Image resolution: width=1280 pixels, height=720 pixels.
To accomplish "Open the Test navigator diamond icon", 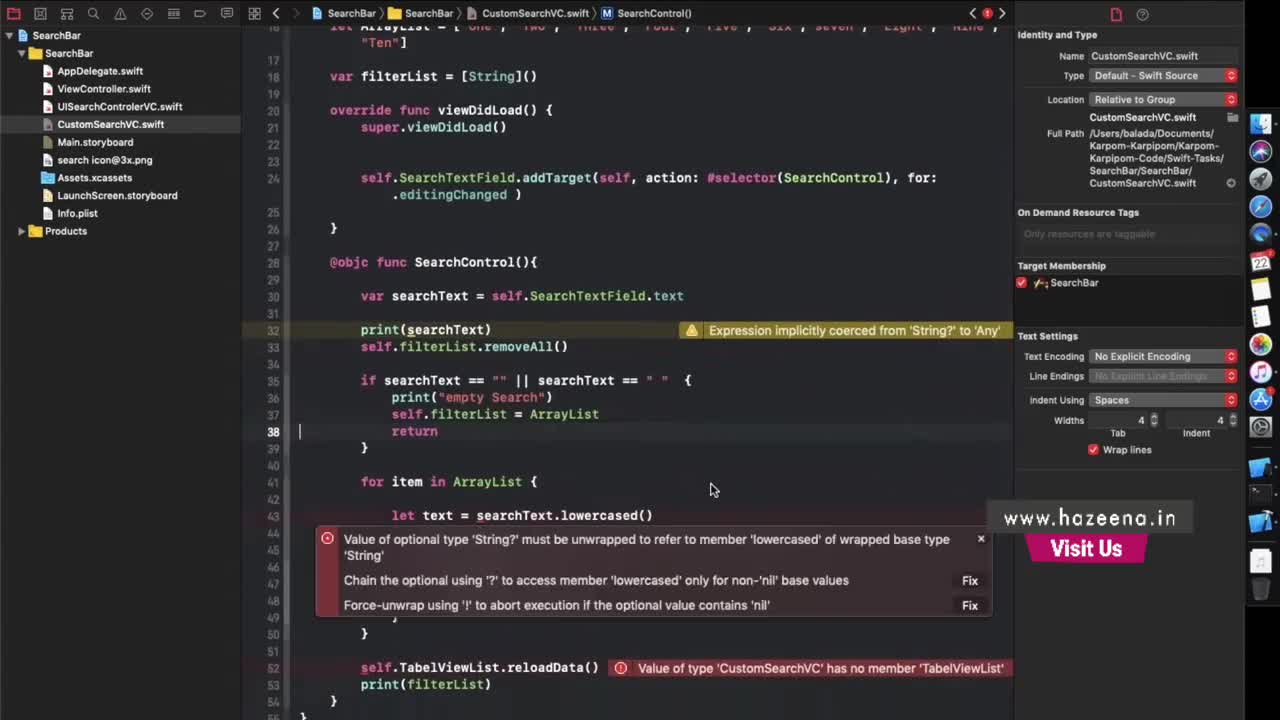I will 147,13.
